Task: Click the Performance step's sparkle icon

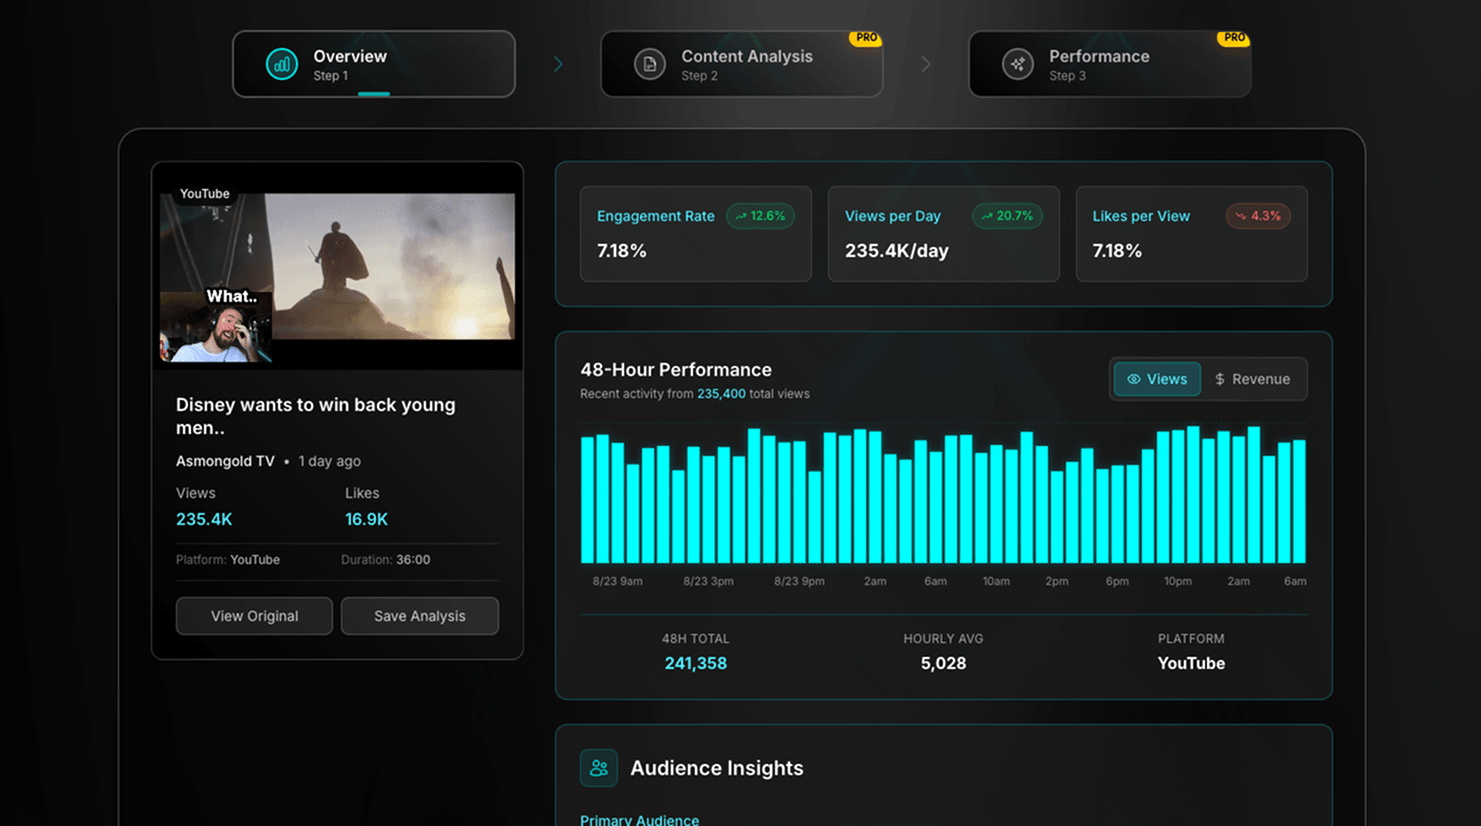Action: point(1017,63)
